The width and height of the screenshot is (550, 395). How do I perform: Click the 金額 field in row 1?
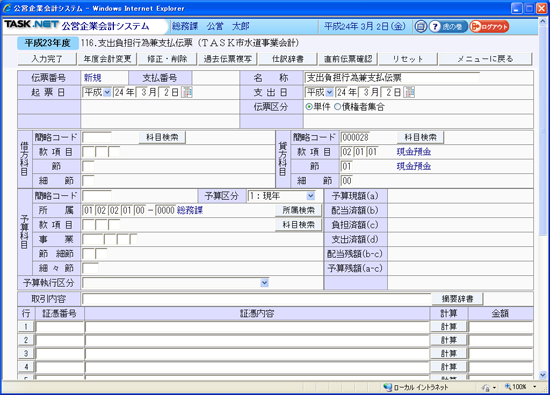(x=501, y=327)
